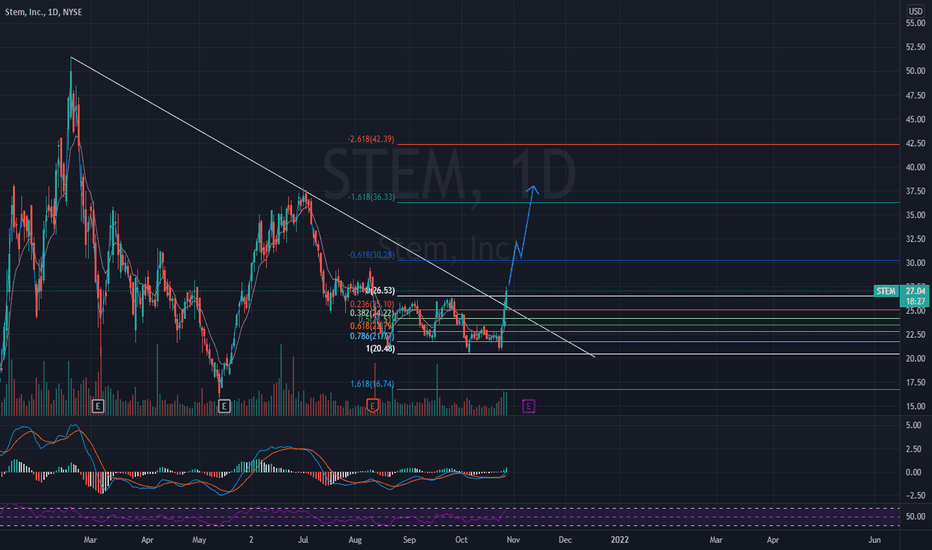Image resolution: width=932 pixels, height=550 pixels.
Task: Open the red earnings E marker in August
Action: (x=373, y=406)
